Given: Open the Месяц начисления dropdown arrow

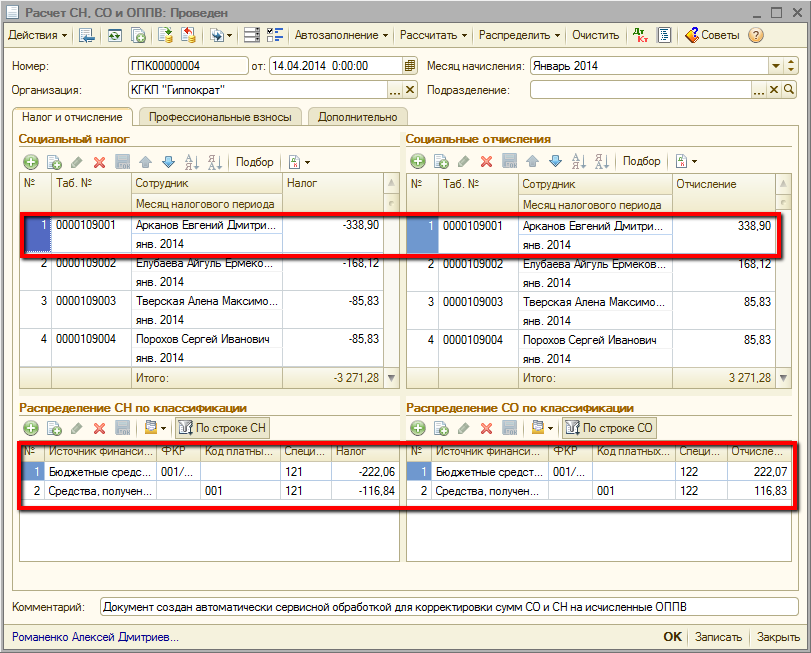Looking at the screenshot, I should (776, 66).
